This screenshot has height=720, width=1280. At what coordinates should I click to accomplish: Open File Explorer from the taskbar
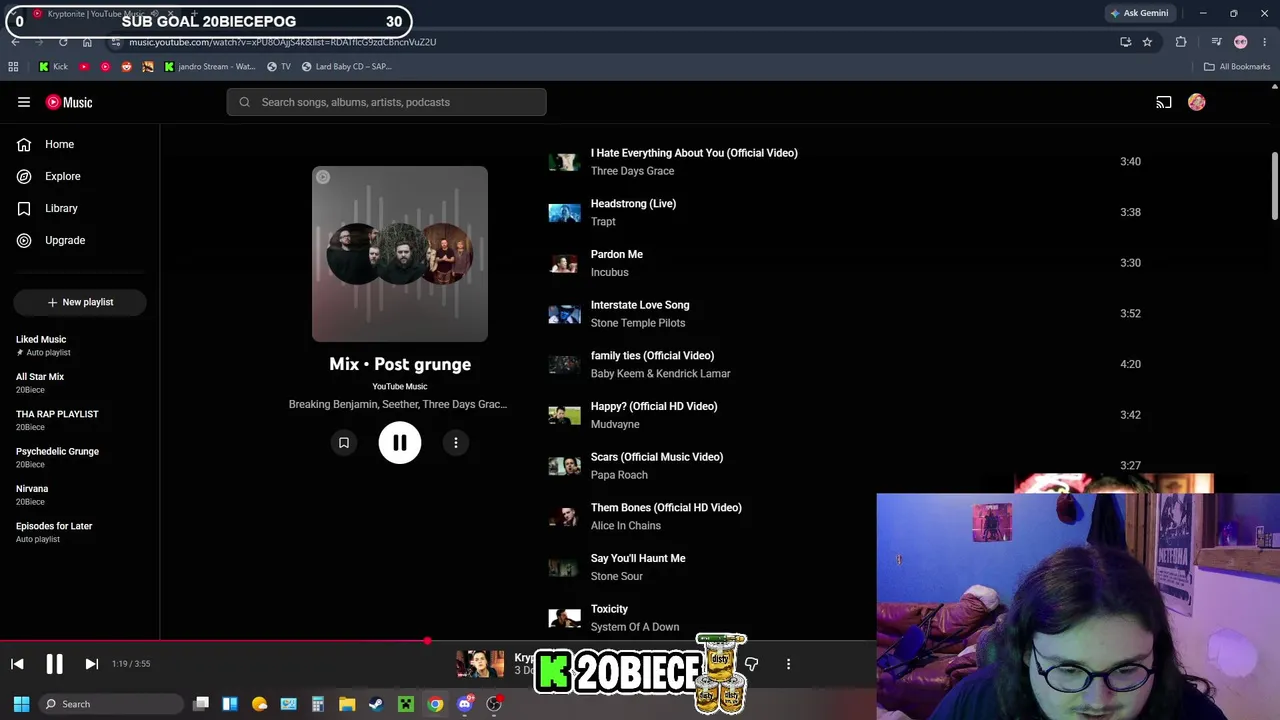347,704
